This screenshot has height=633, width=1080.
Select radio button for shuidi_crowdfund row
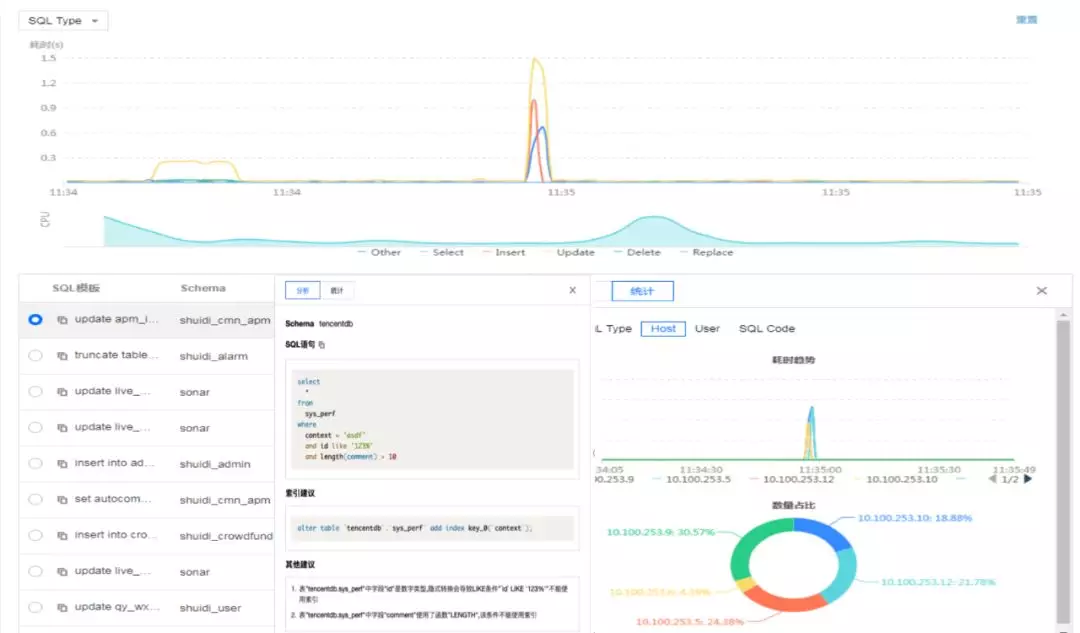36,536
